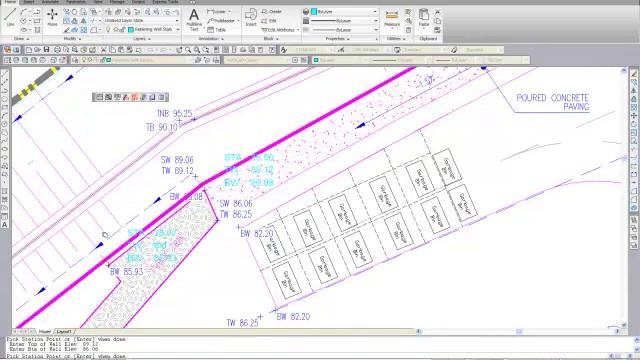Screen dimensions: 640x360
Task: Switch to the Home ribbon tab
Action: pos(10,2)
